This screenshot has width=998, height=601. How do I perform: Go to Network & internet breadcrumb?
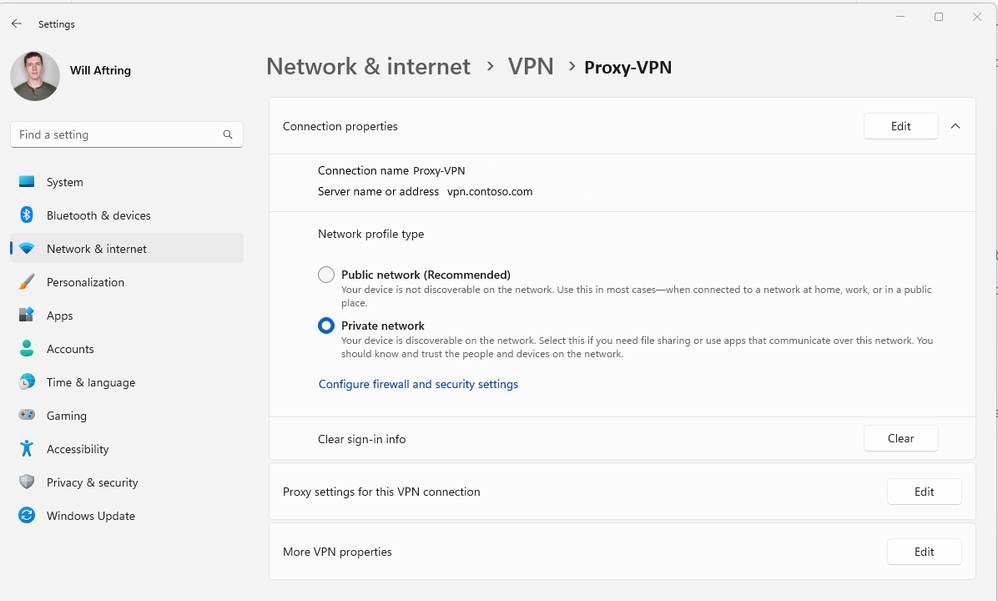[368, 67]
